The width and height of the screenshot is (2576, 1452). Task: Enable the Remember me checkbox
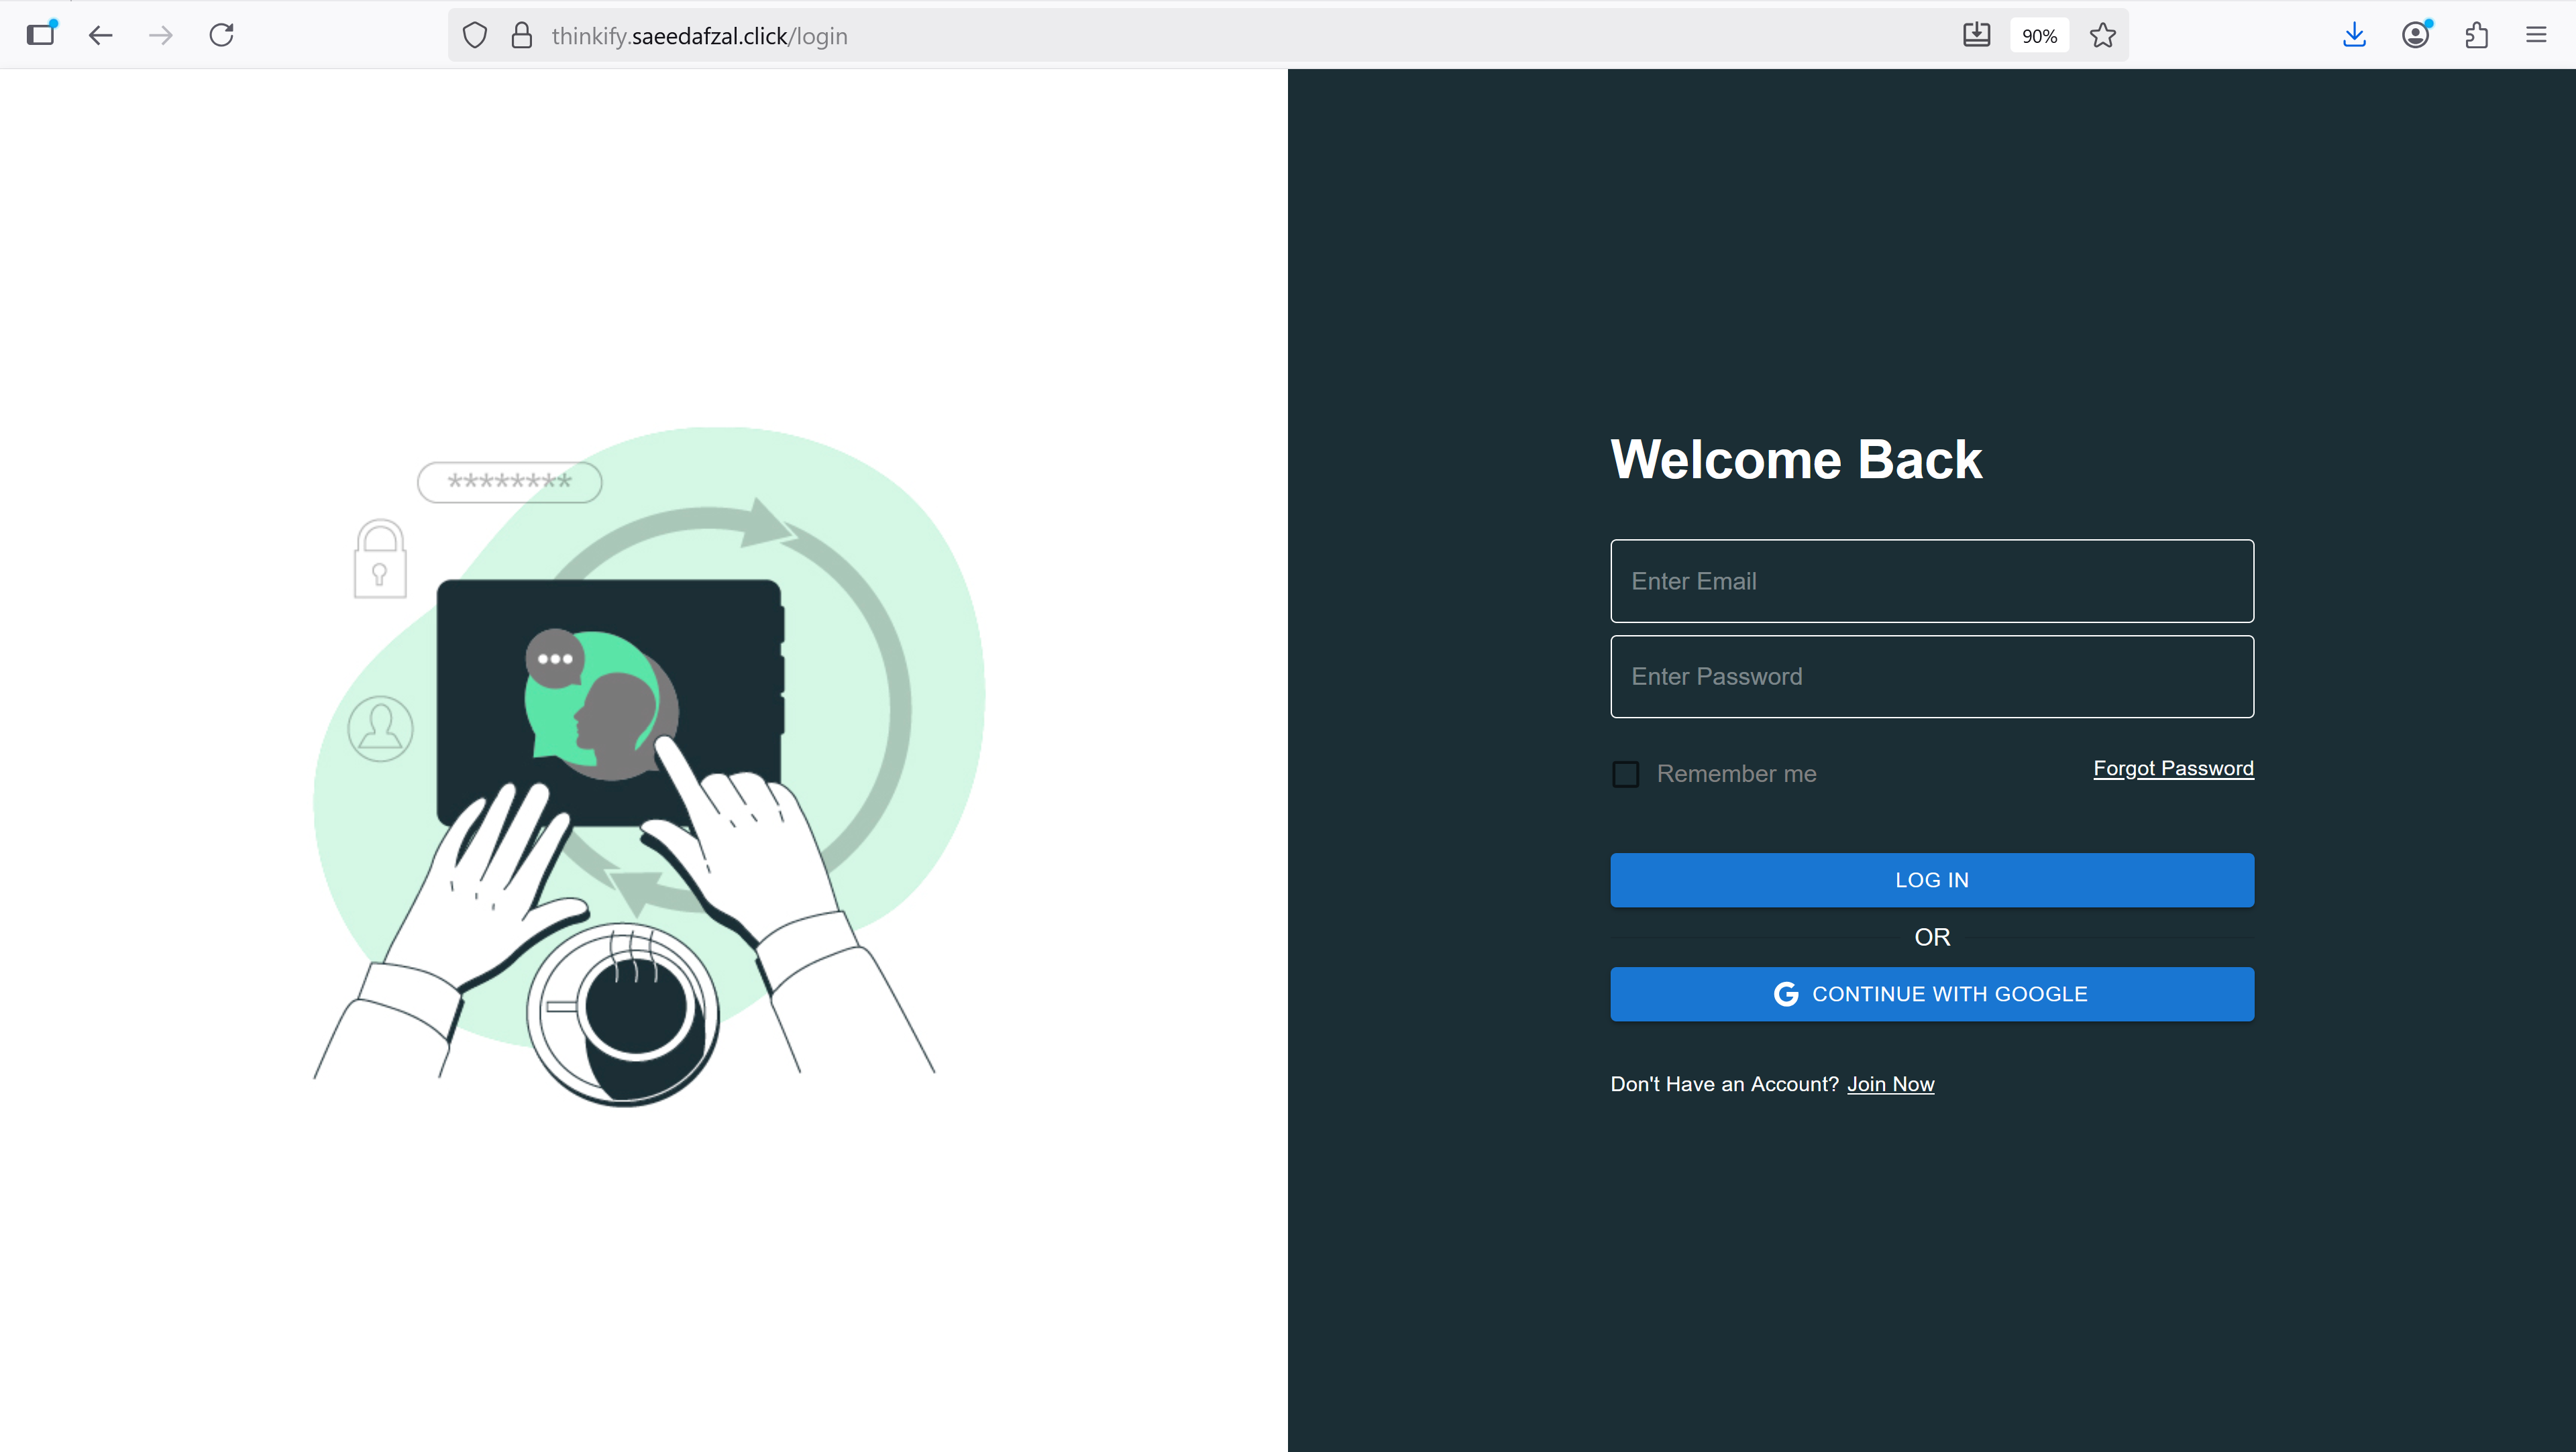[x=1625, y=773]
